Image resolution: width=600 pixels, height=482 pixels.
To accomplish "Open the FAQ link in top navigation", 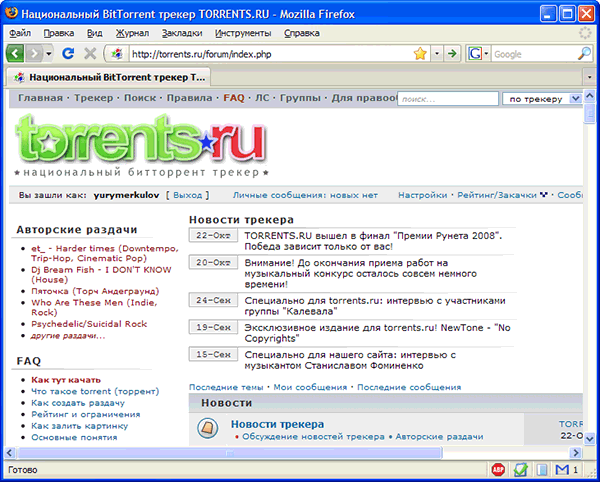I will [234, 98].
